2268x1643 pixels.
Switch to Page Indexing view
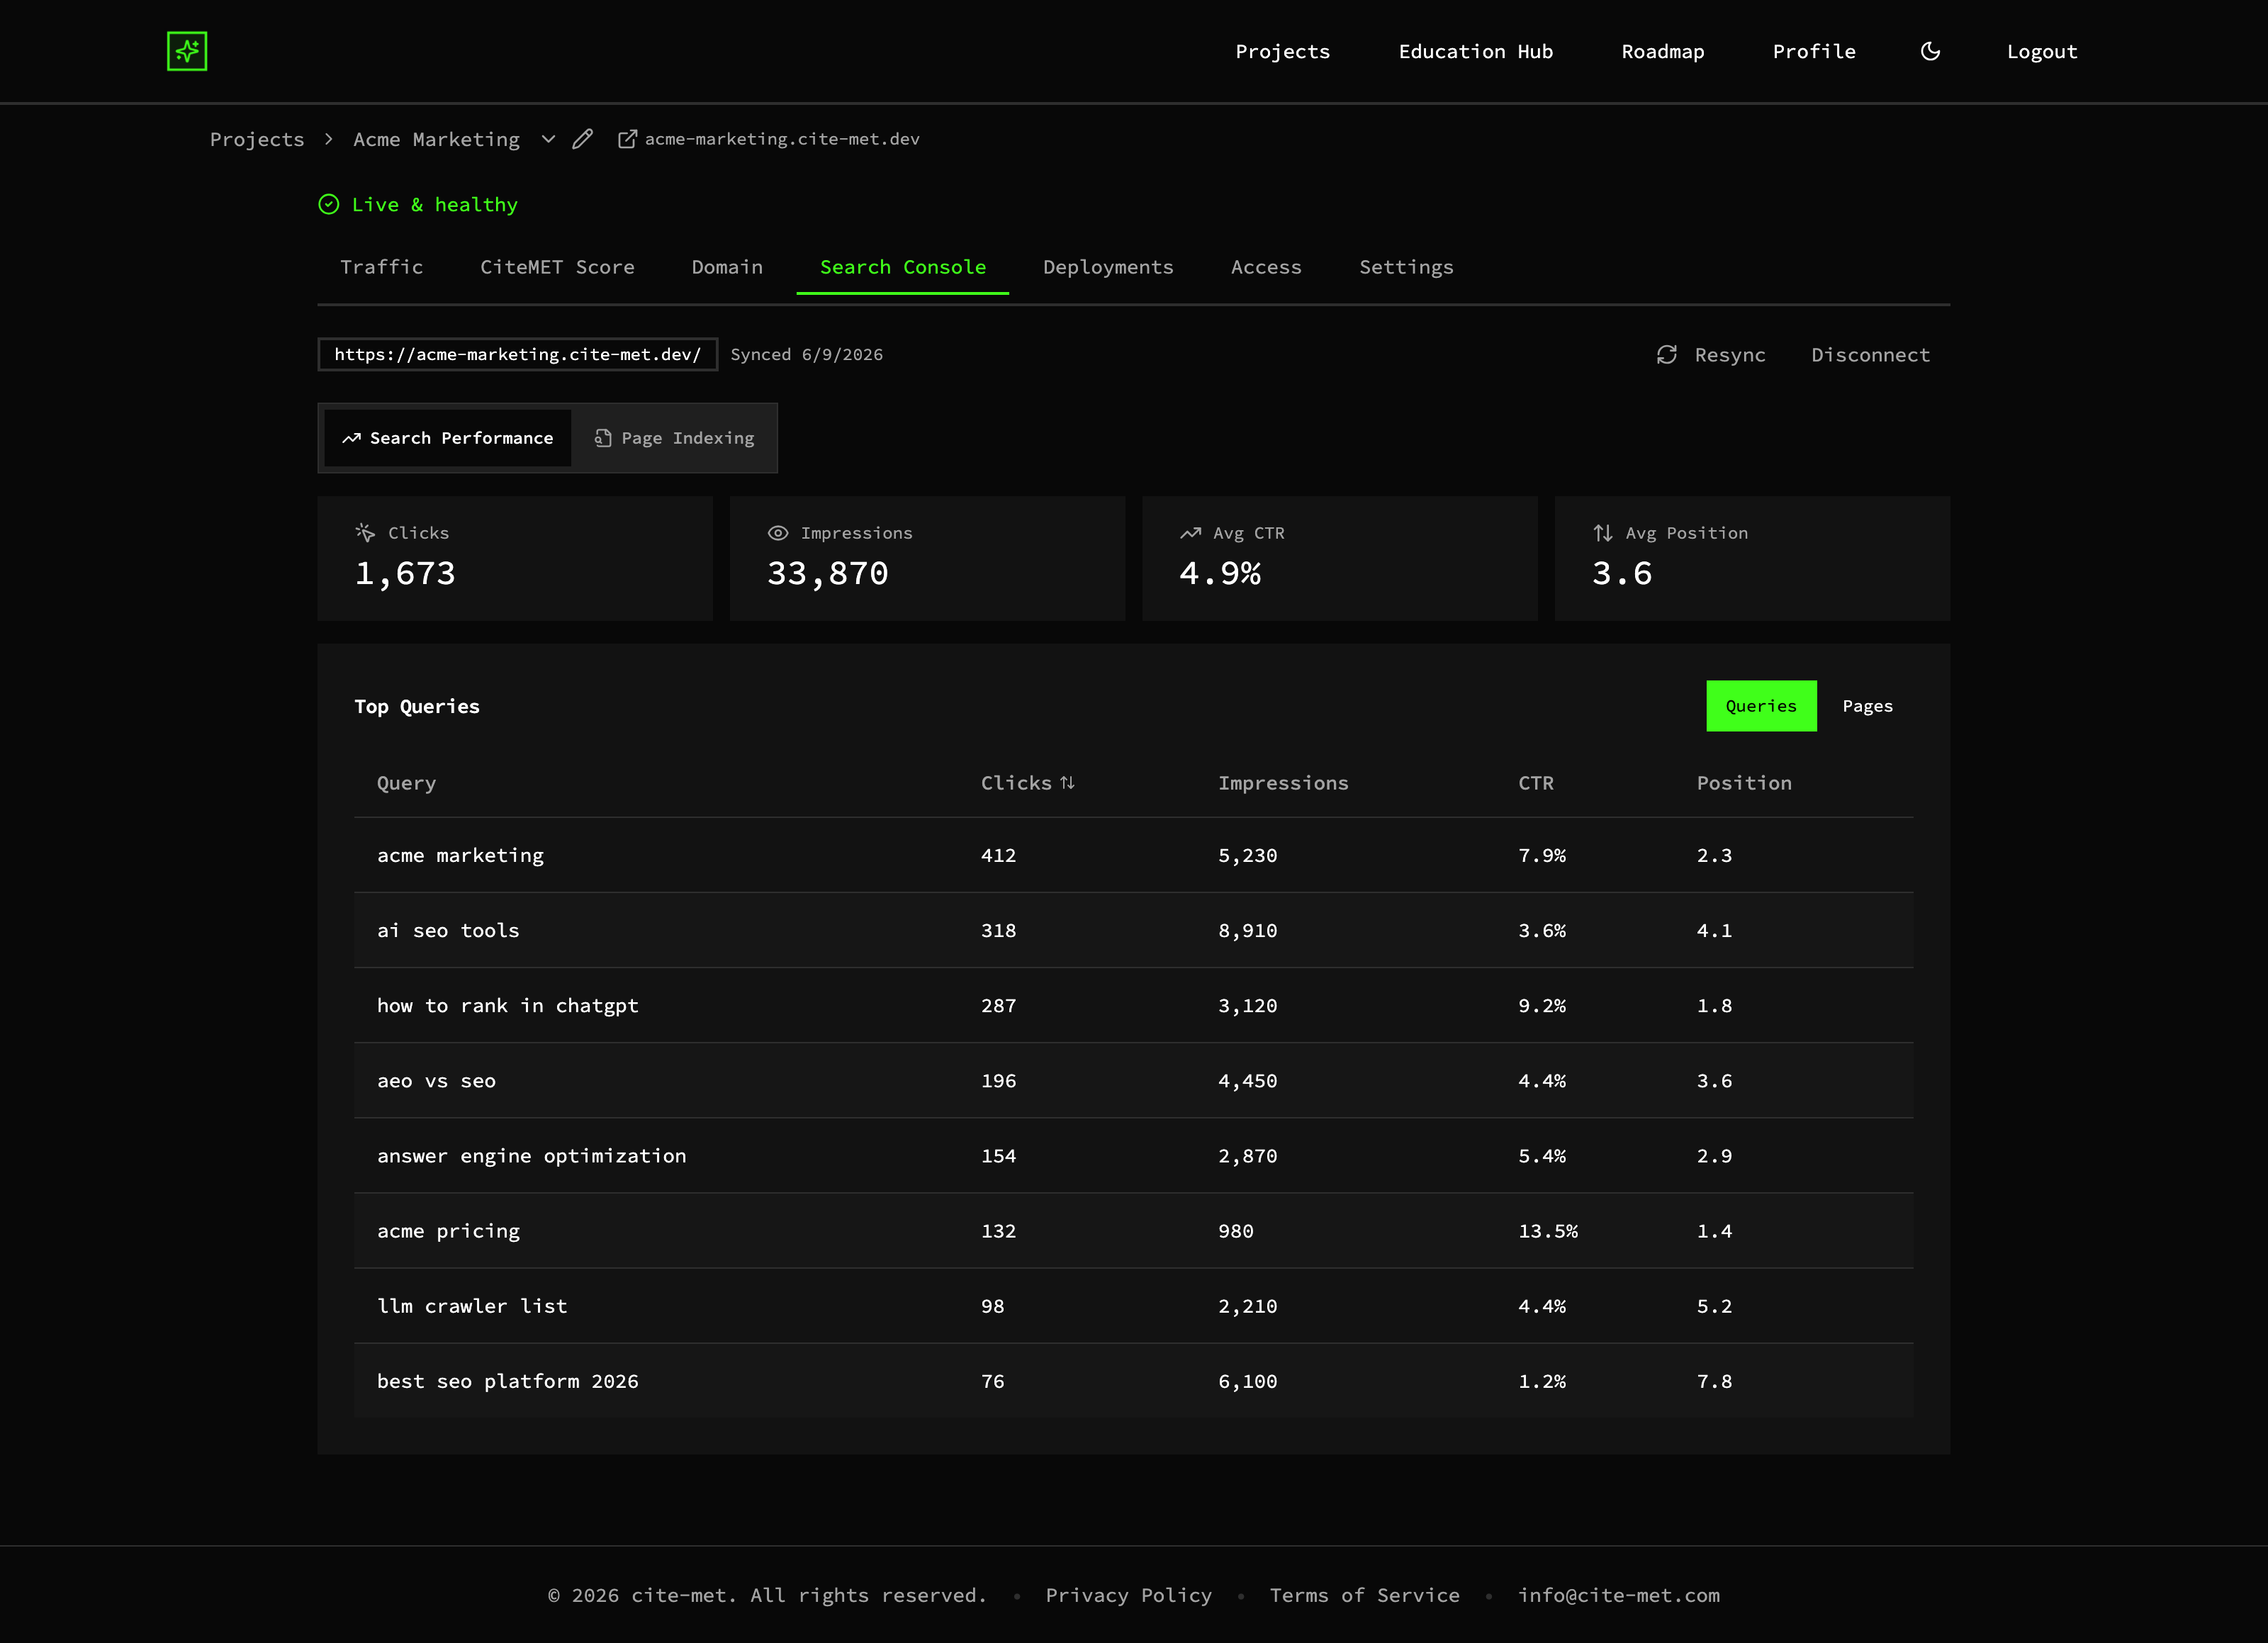(675, 438)
